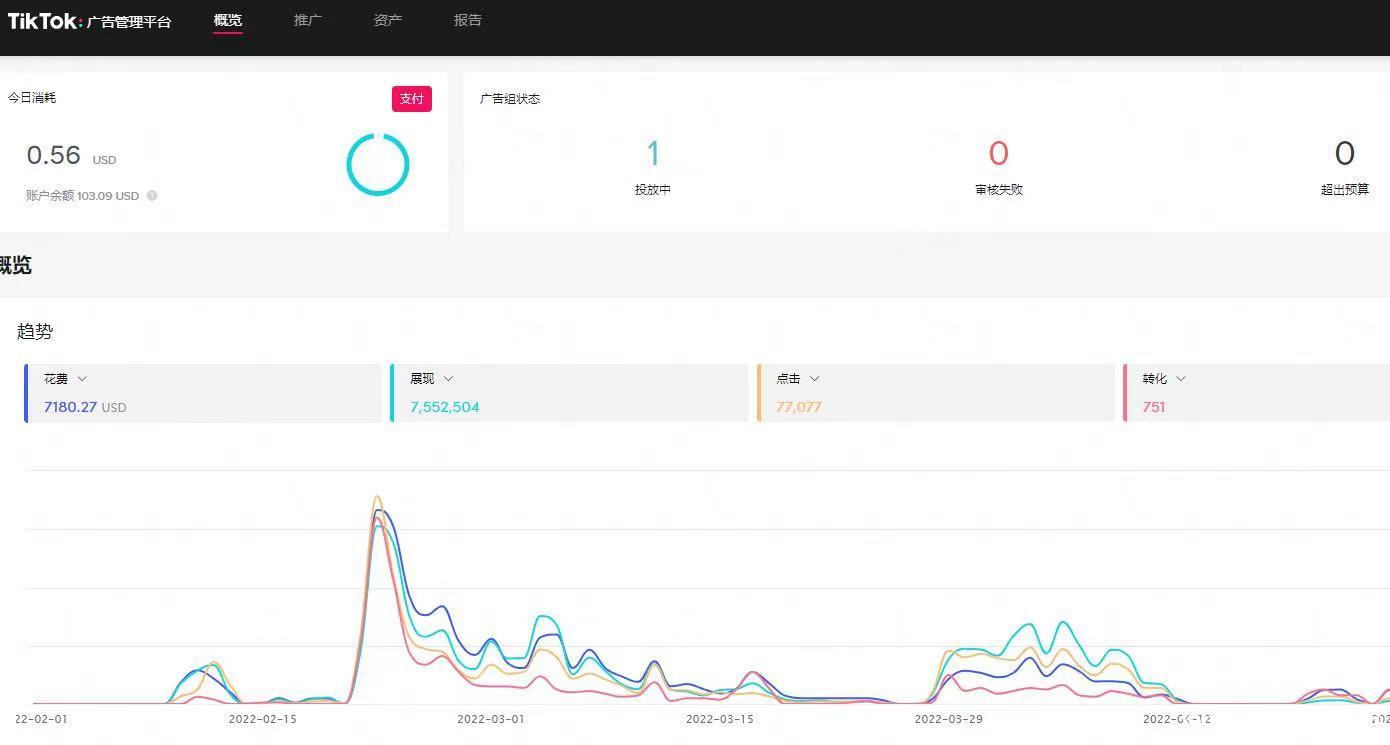Click the TikTok logo
Image resolution: width=1390 pixels, height=745 pixels.
(x=44, y=21)
